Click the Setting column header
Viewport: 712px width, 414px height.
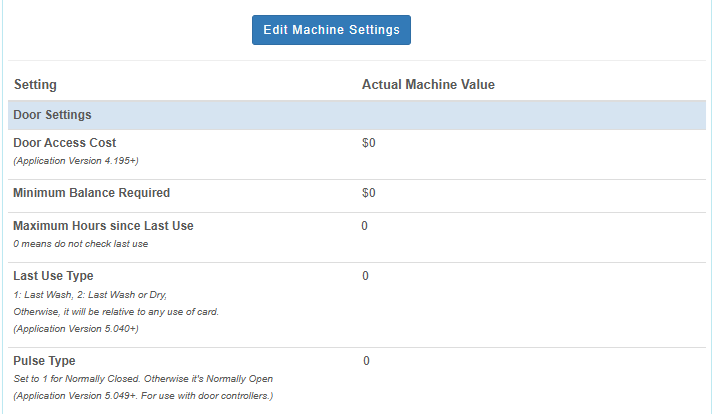tap(35, 85)
